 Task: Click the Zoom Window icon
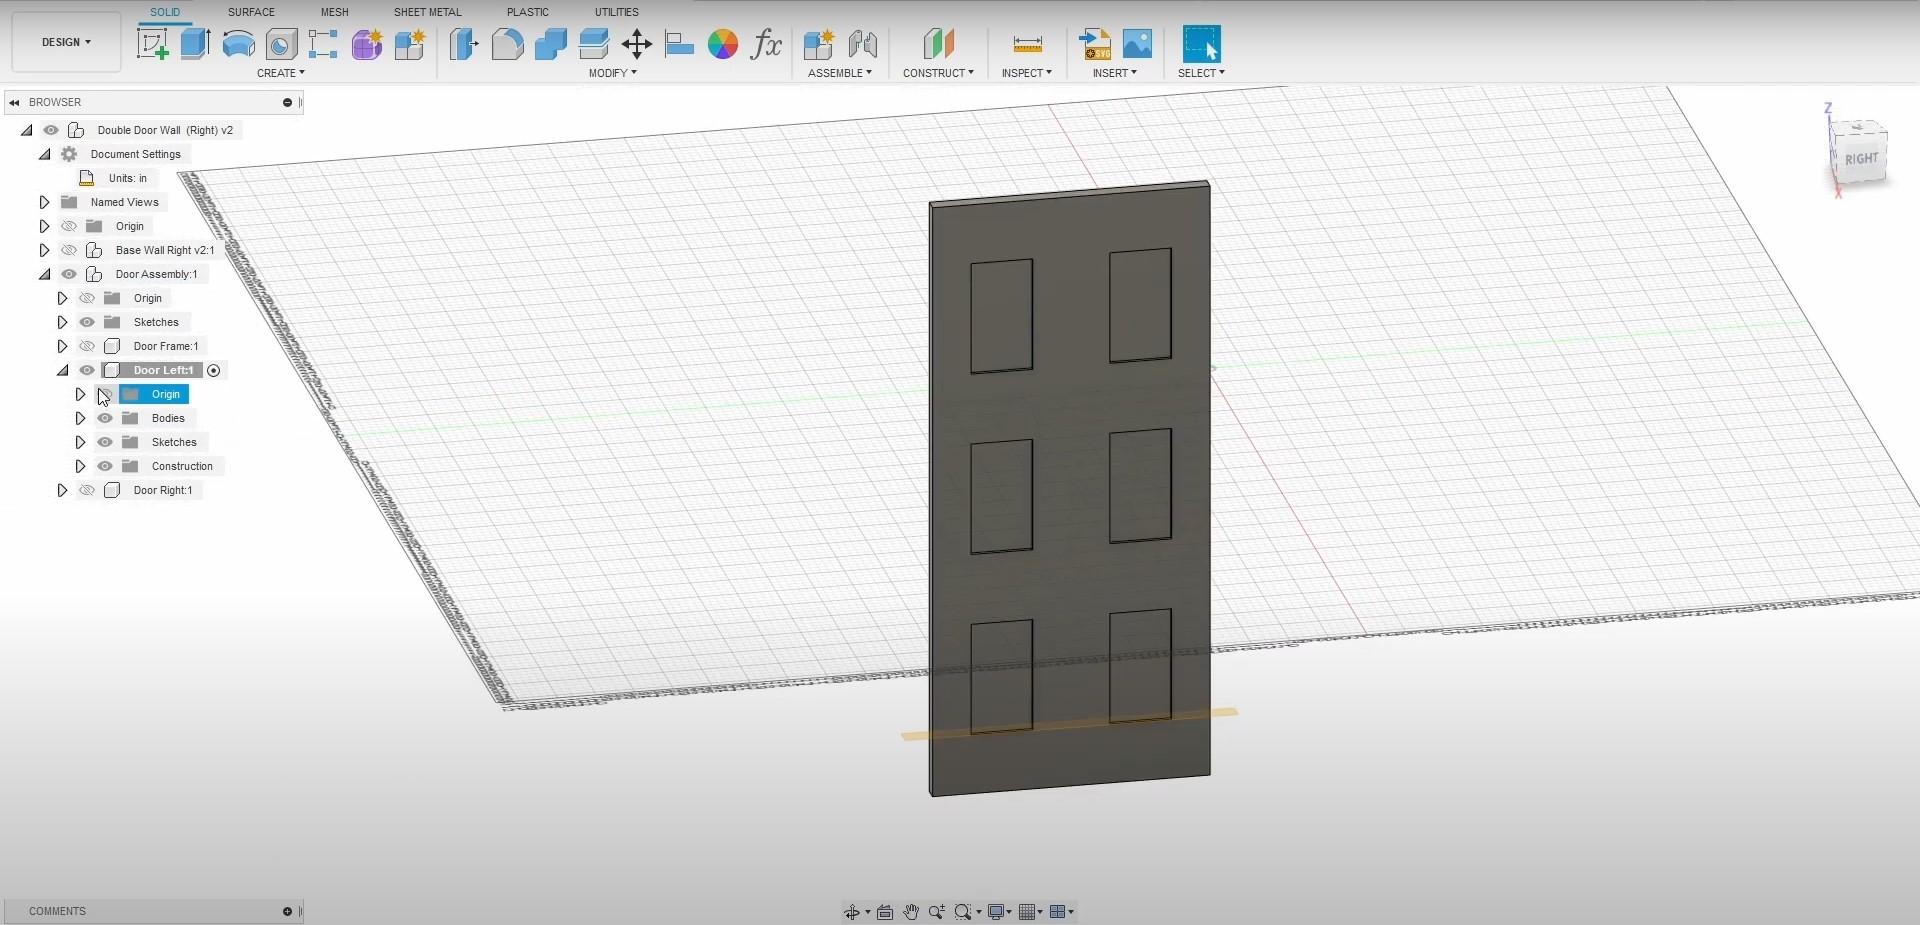point(963,912)
